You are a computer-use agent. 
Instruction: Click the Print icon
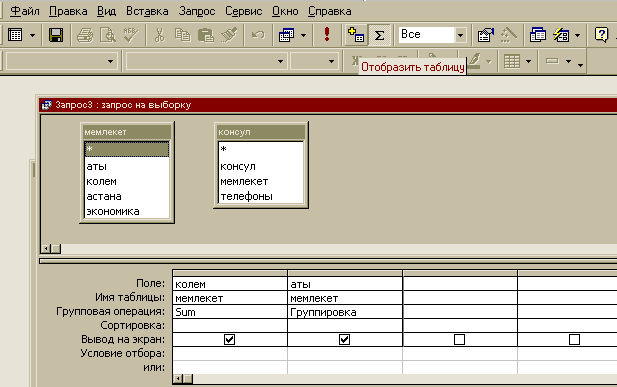[x=85, y=35]
